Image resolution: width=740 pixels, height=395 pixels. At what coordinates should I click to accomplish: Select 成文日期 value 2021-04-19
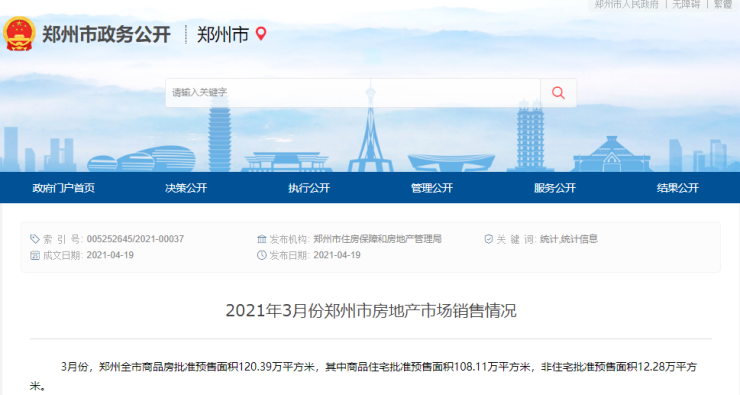click(x=110, y=255)
